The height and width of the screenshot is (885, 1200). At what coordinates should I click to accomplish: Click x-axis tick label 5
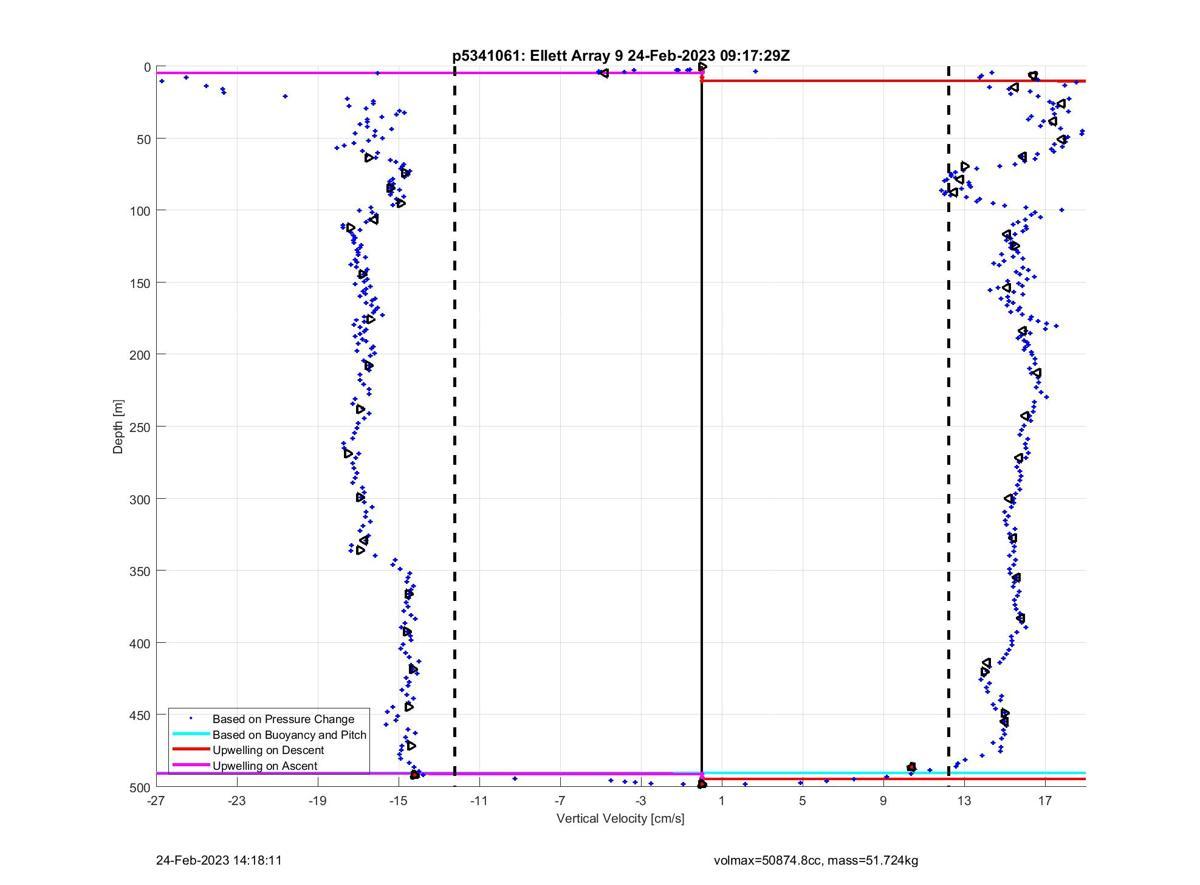(802, 800)
